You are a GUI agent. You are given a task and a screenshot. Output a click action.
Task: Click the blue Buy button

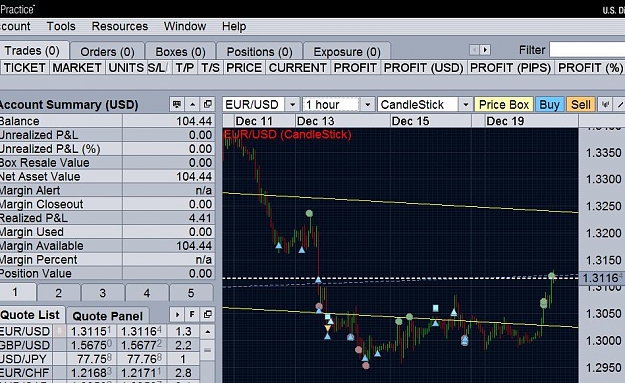click(x=549, y=104)
